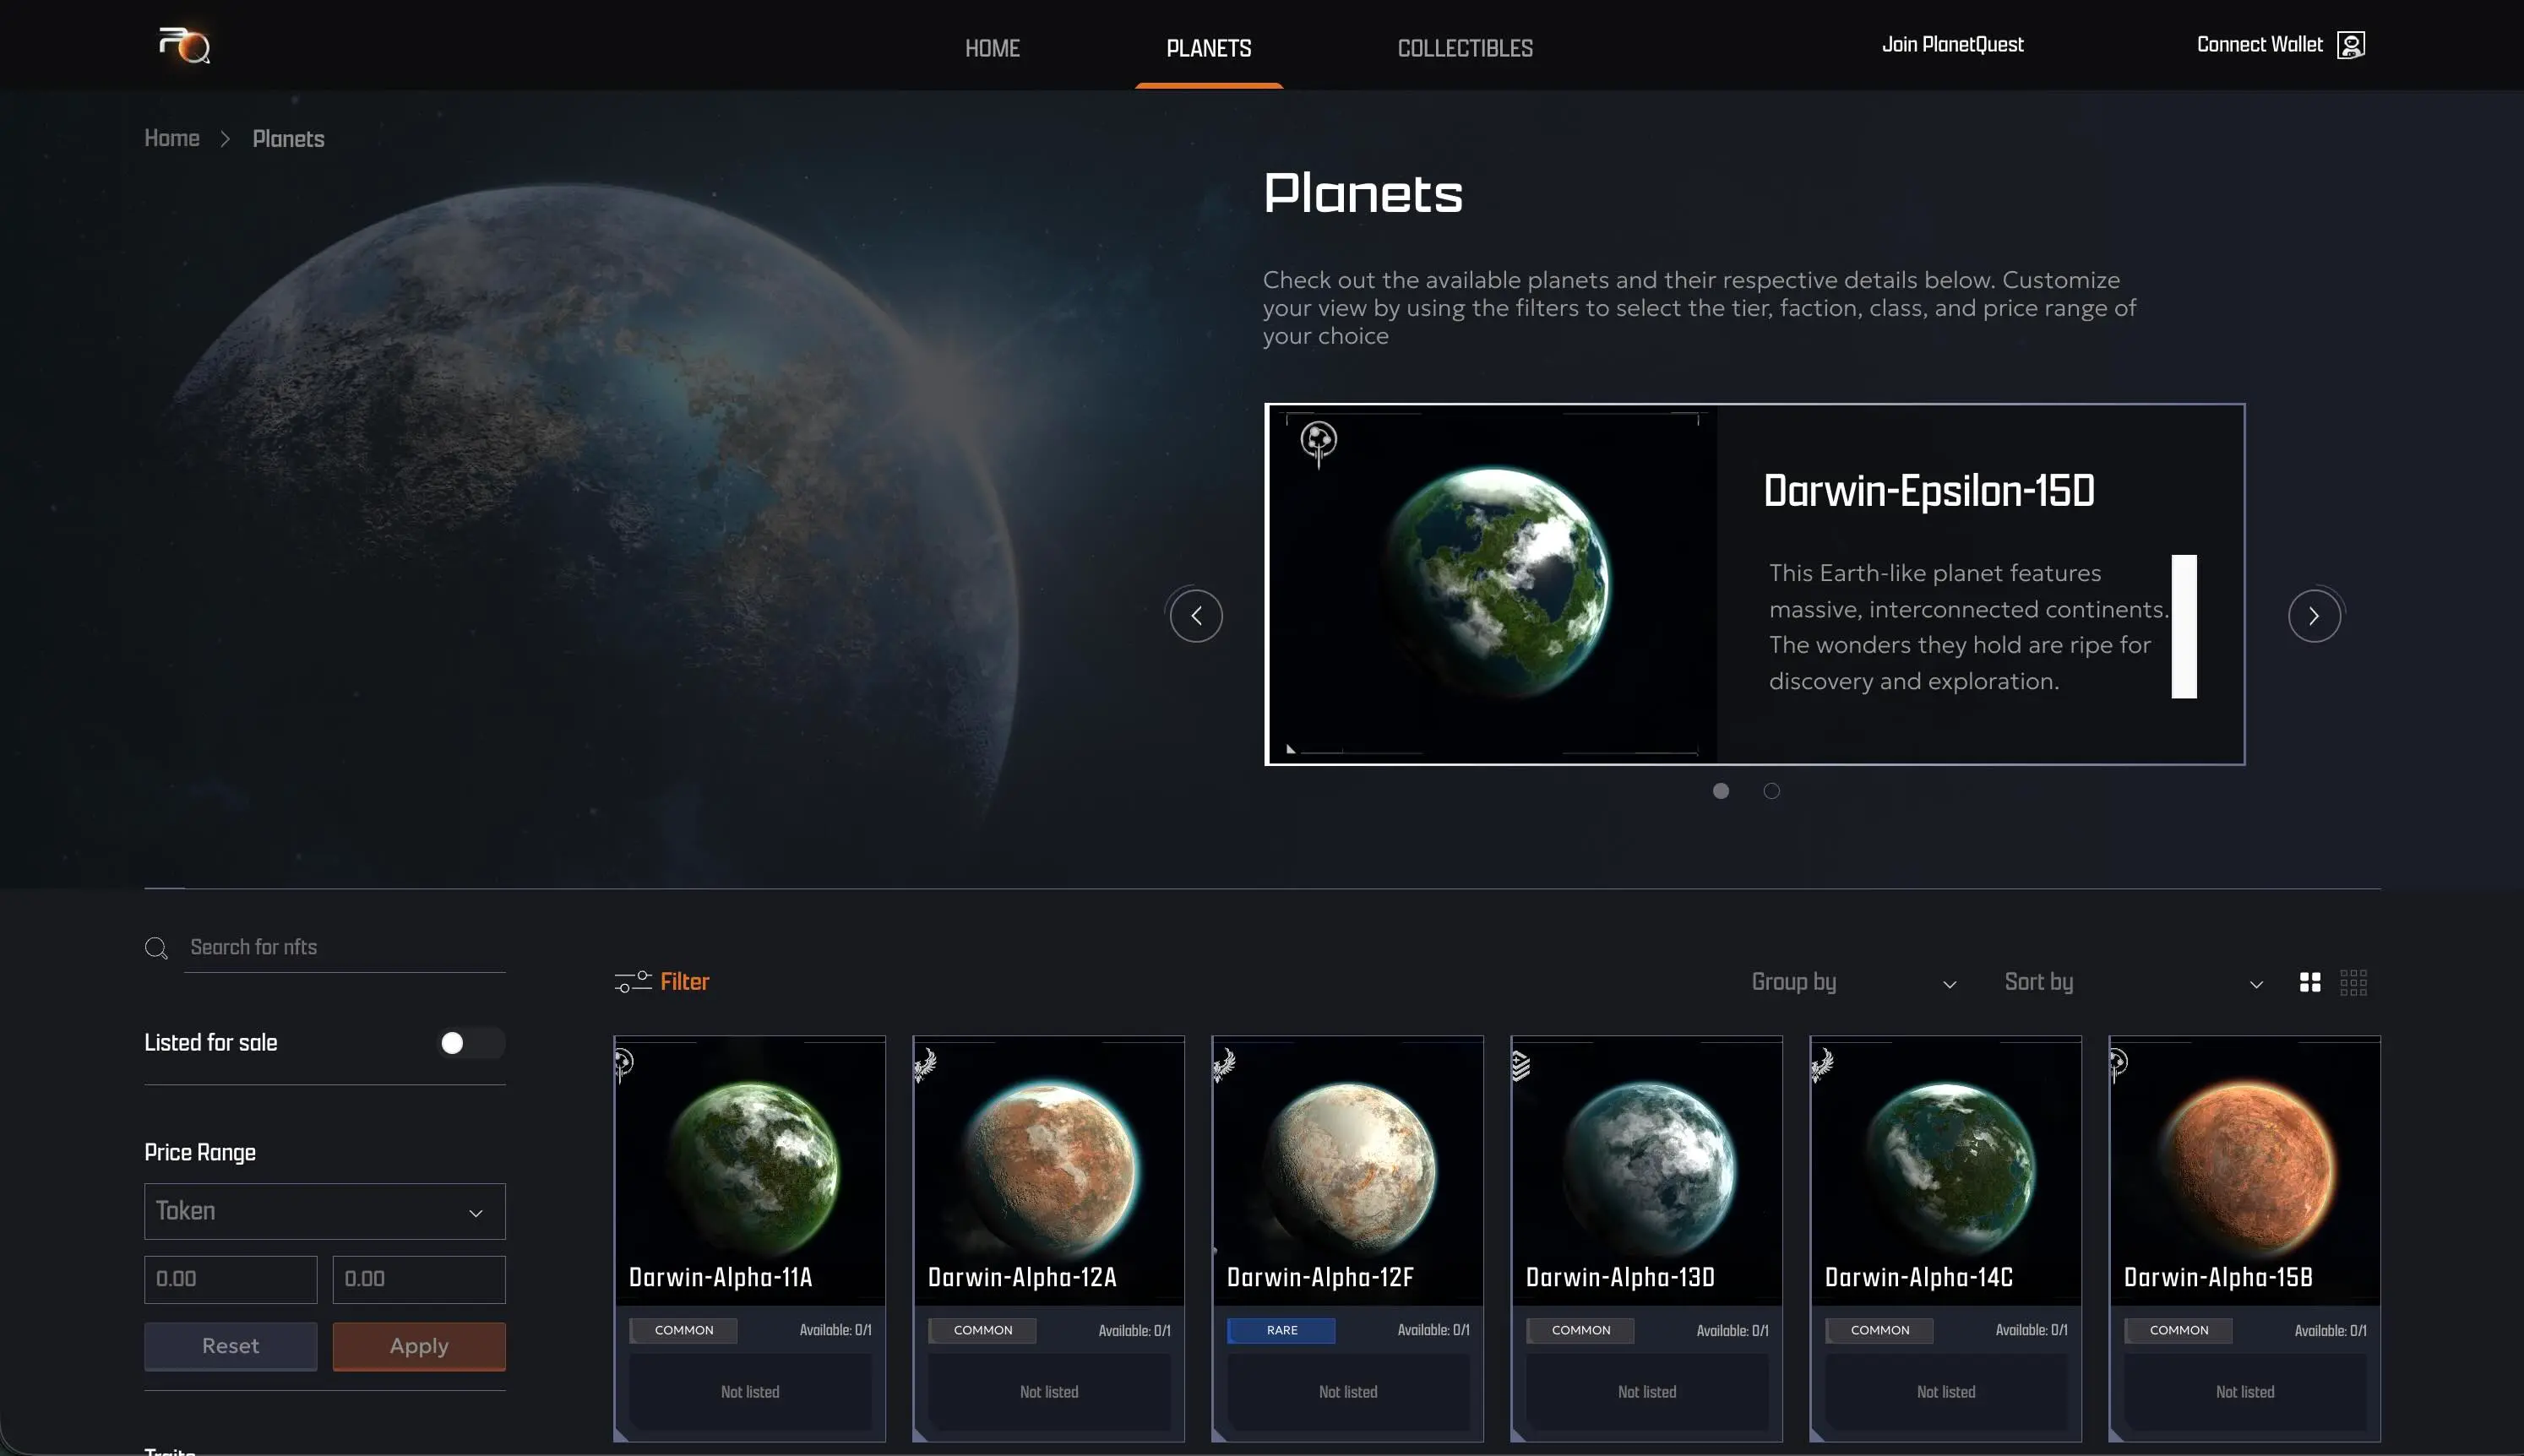The height and width of the screenshot is (1456, 2524).
Task: Click Not listed on Darwin-Alpha-12A card
Action: [x=1049, y=1391]
